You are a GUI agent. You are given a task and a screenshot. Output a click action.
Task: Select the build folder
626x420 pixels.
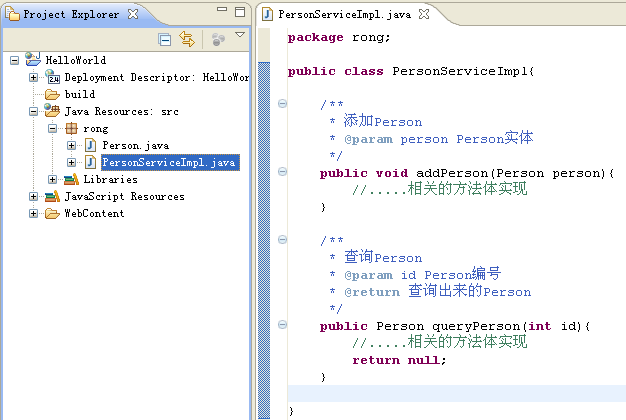pos(80,94)
